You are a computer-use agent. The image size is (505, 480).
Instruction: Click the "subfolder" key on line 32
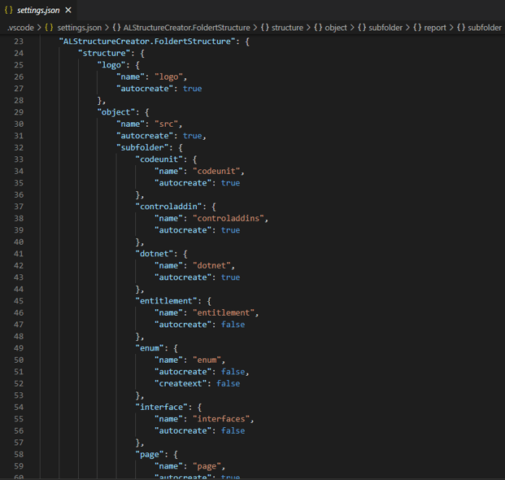coord(142,147)
